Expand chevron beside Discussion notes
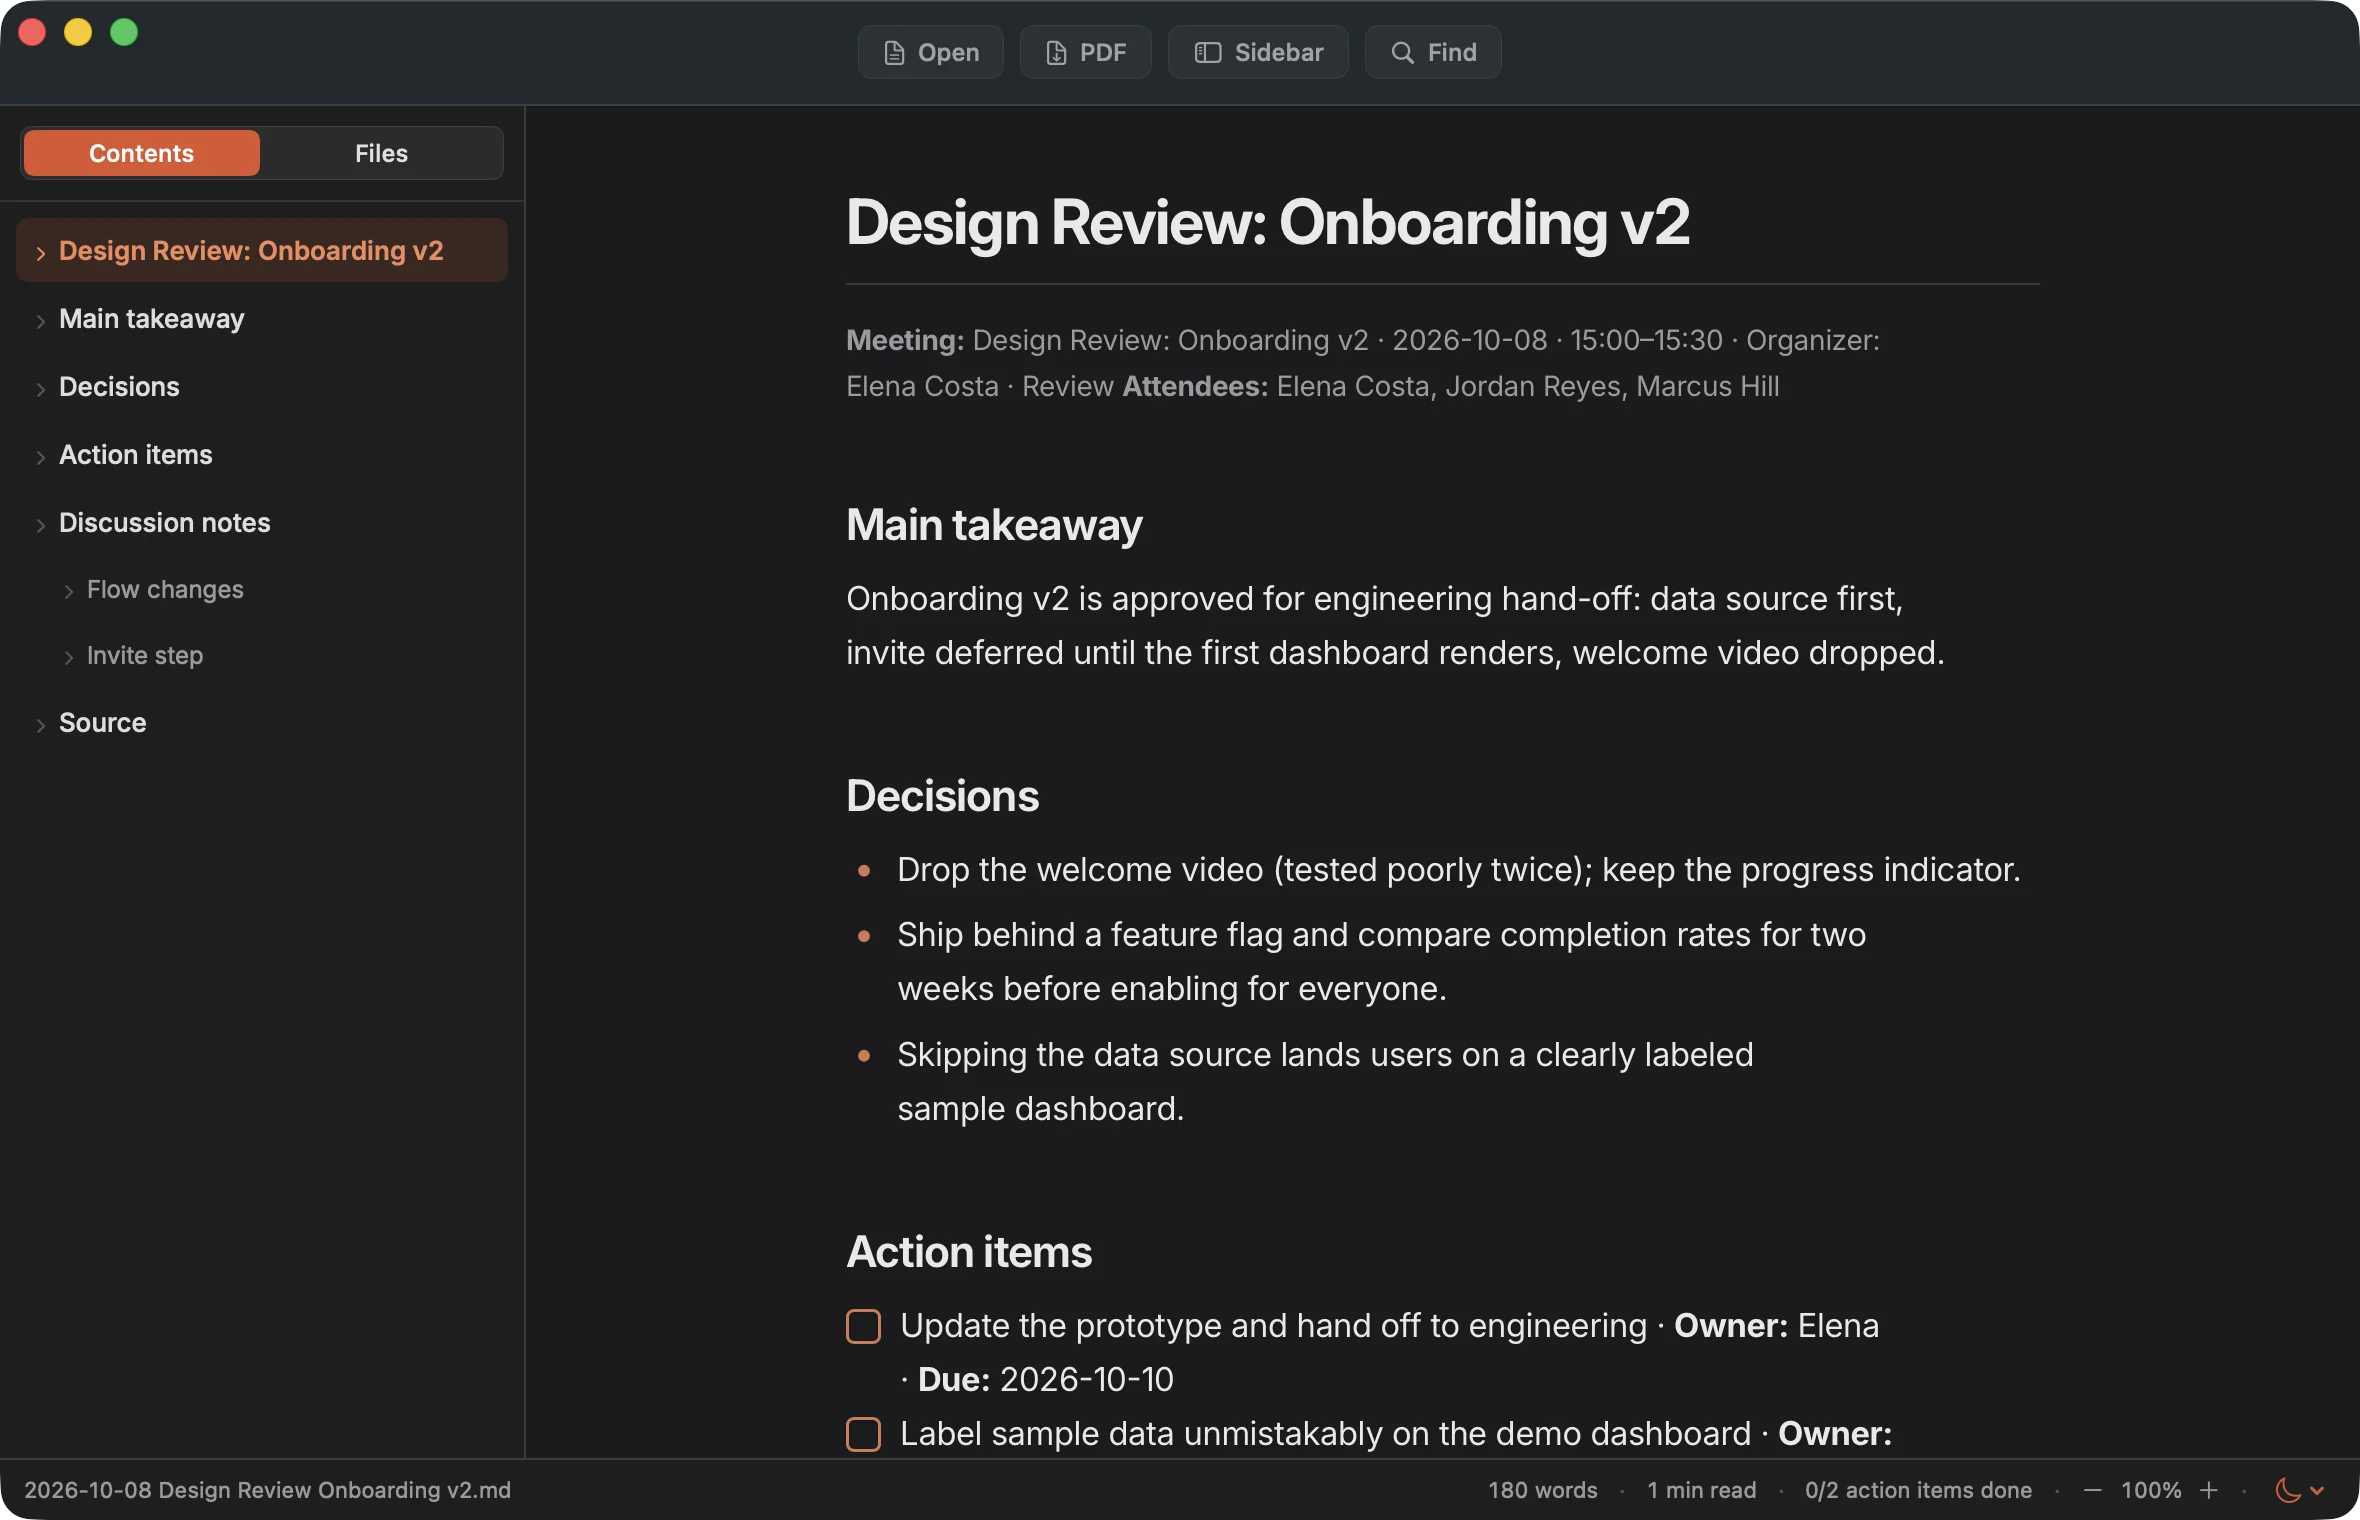Screen dimensions: 2360x1520 tap(40, 525)
